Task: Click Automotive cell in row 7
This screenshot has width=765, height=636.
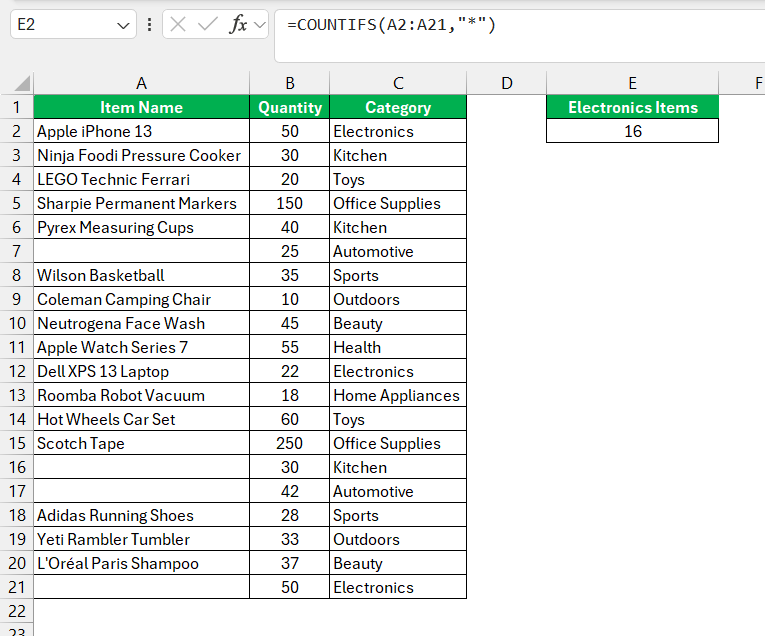Action: pyautogui.click(x=398, y=251)
